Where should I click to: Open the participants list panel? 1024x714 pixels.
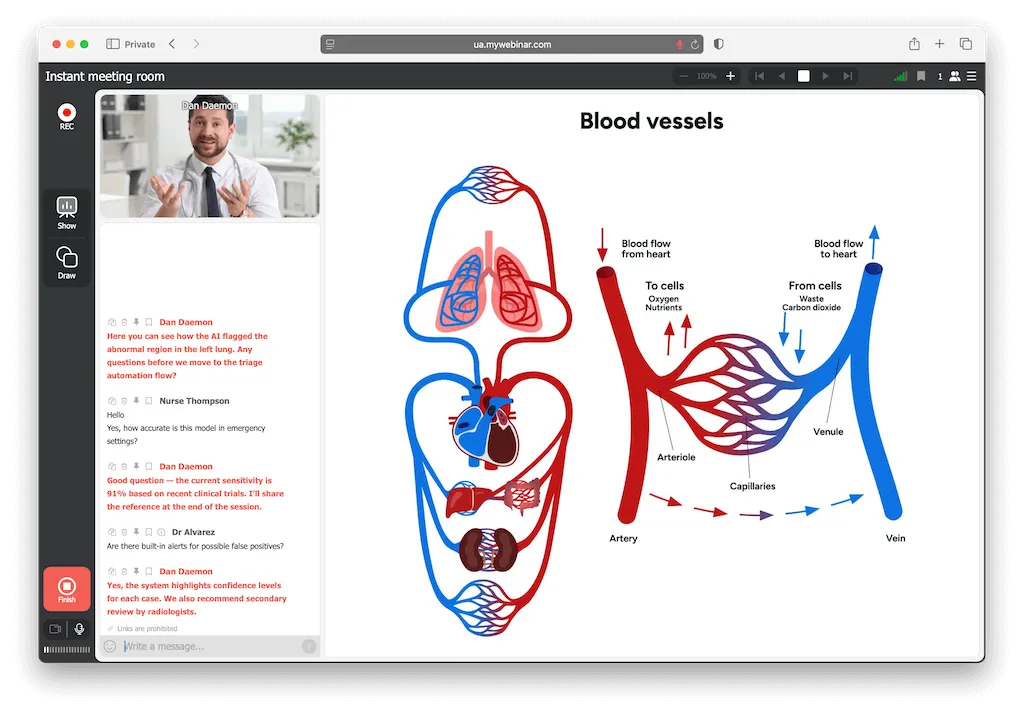point(954,76)
